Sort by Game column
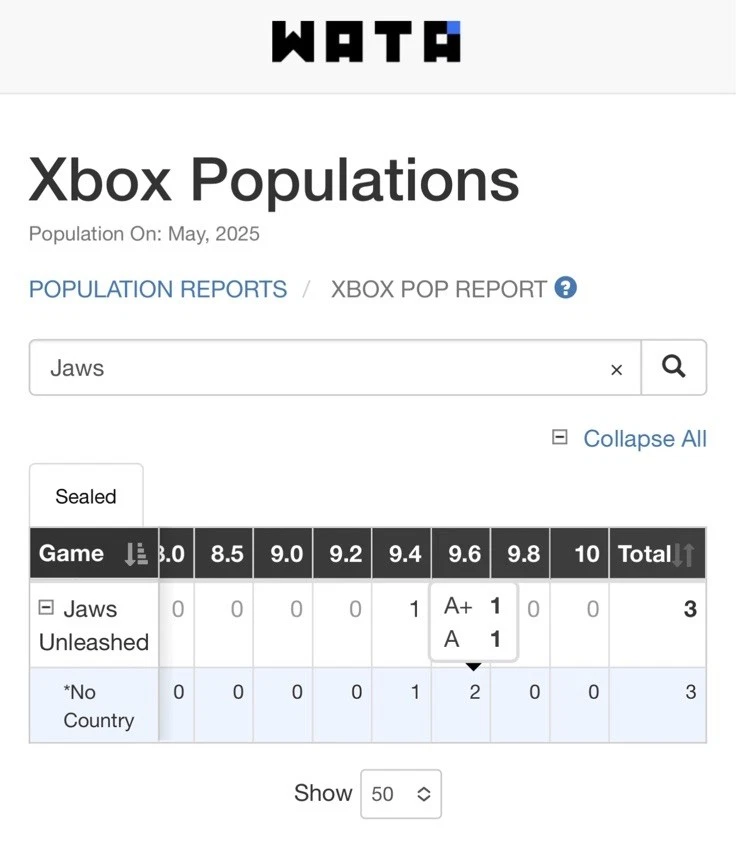 point(136,554)
